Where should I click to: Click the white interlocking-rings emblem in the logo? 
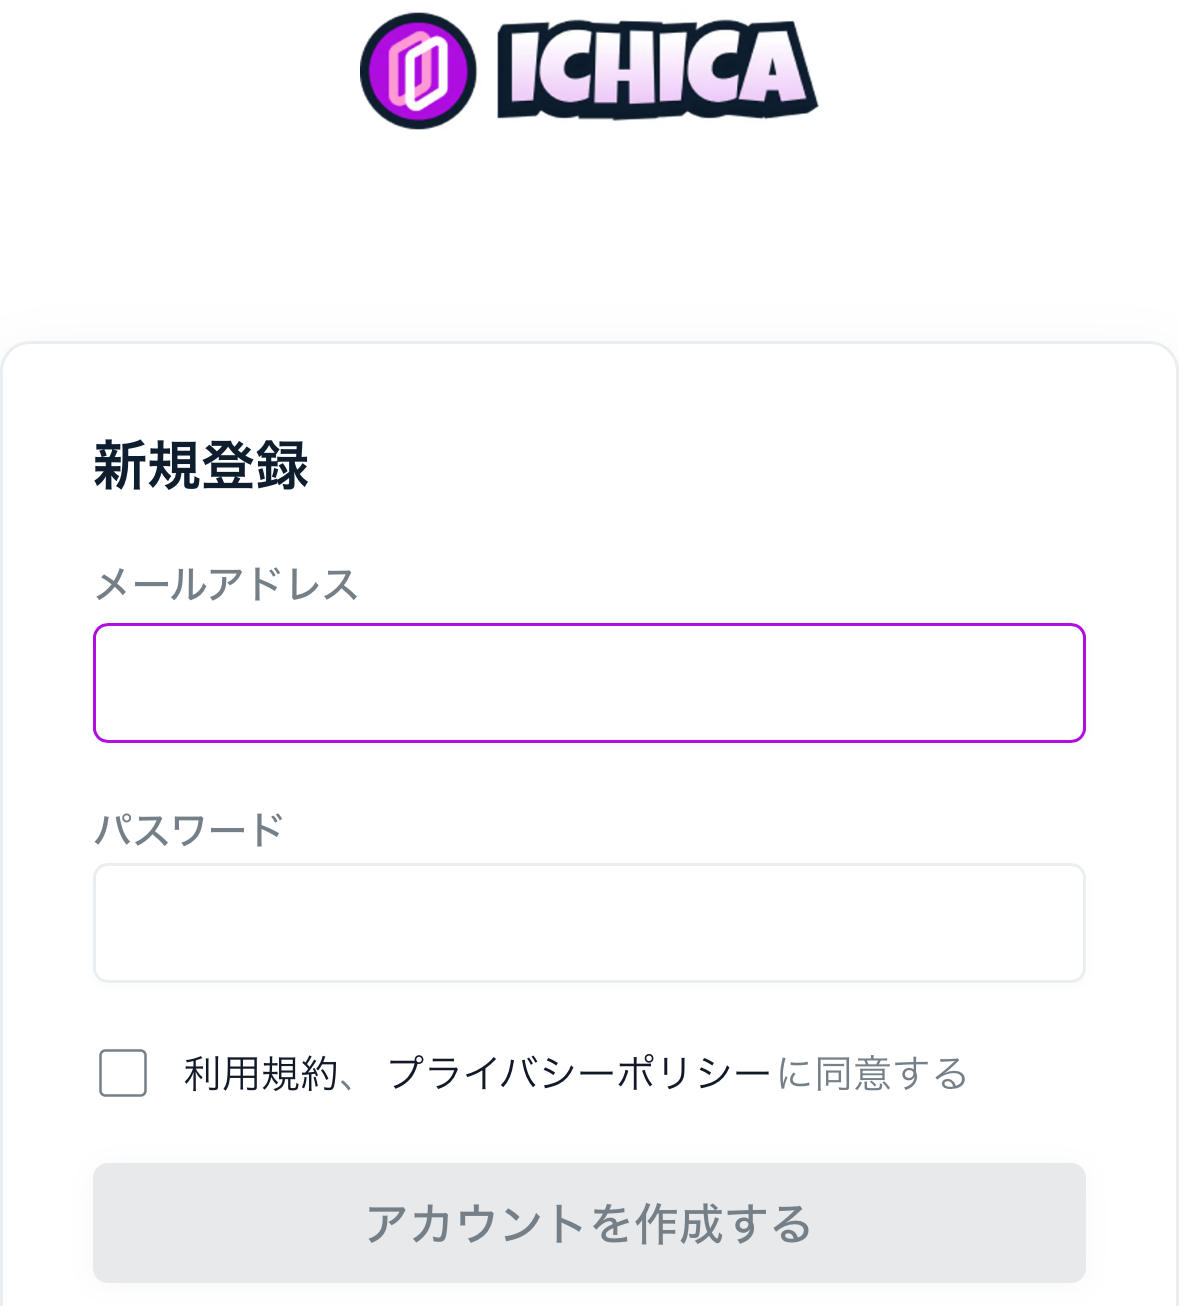tap(418, 71)
